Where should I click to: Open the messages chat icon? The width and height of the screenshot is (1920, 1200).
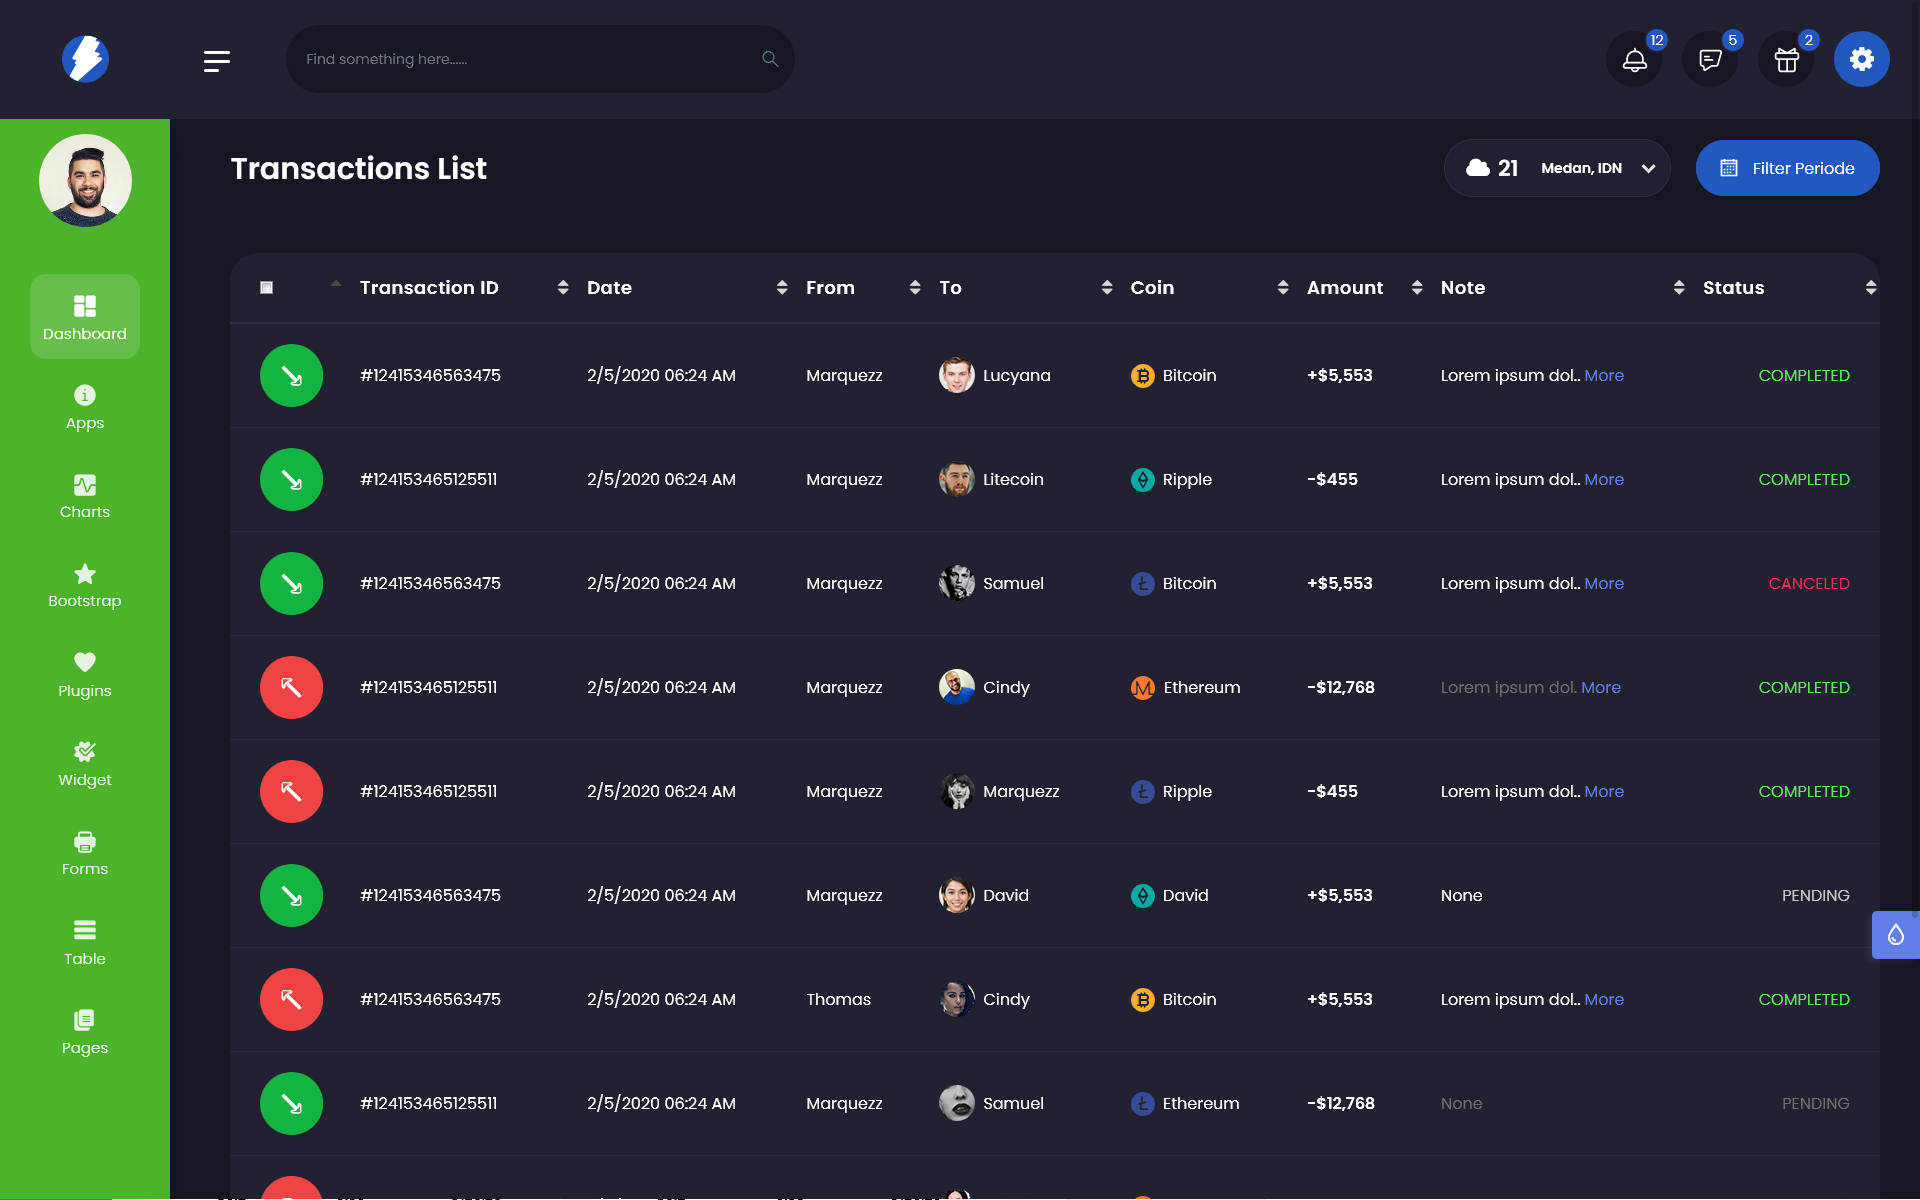click(1710, 60)
